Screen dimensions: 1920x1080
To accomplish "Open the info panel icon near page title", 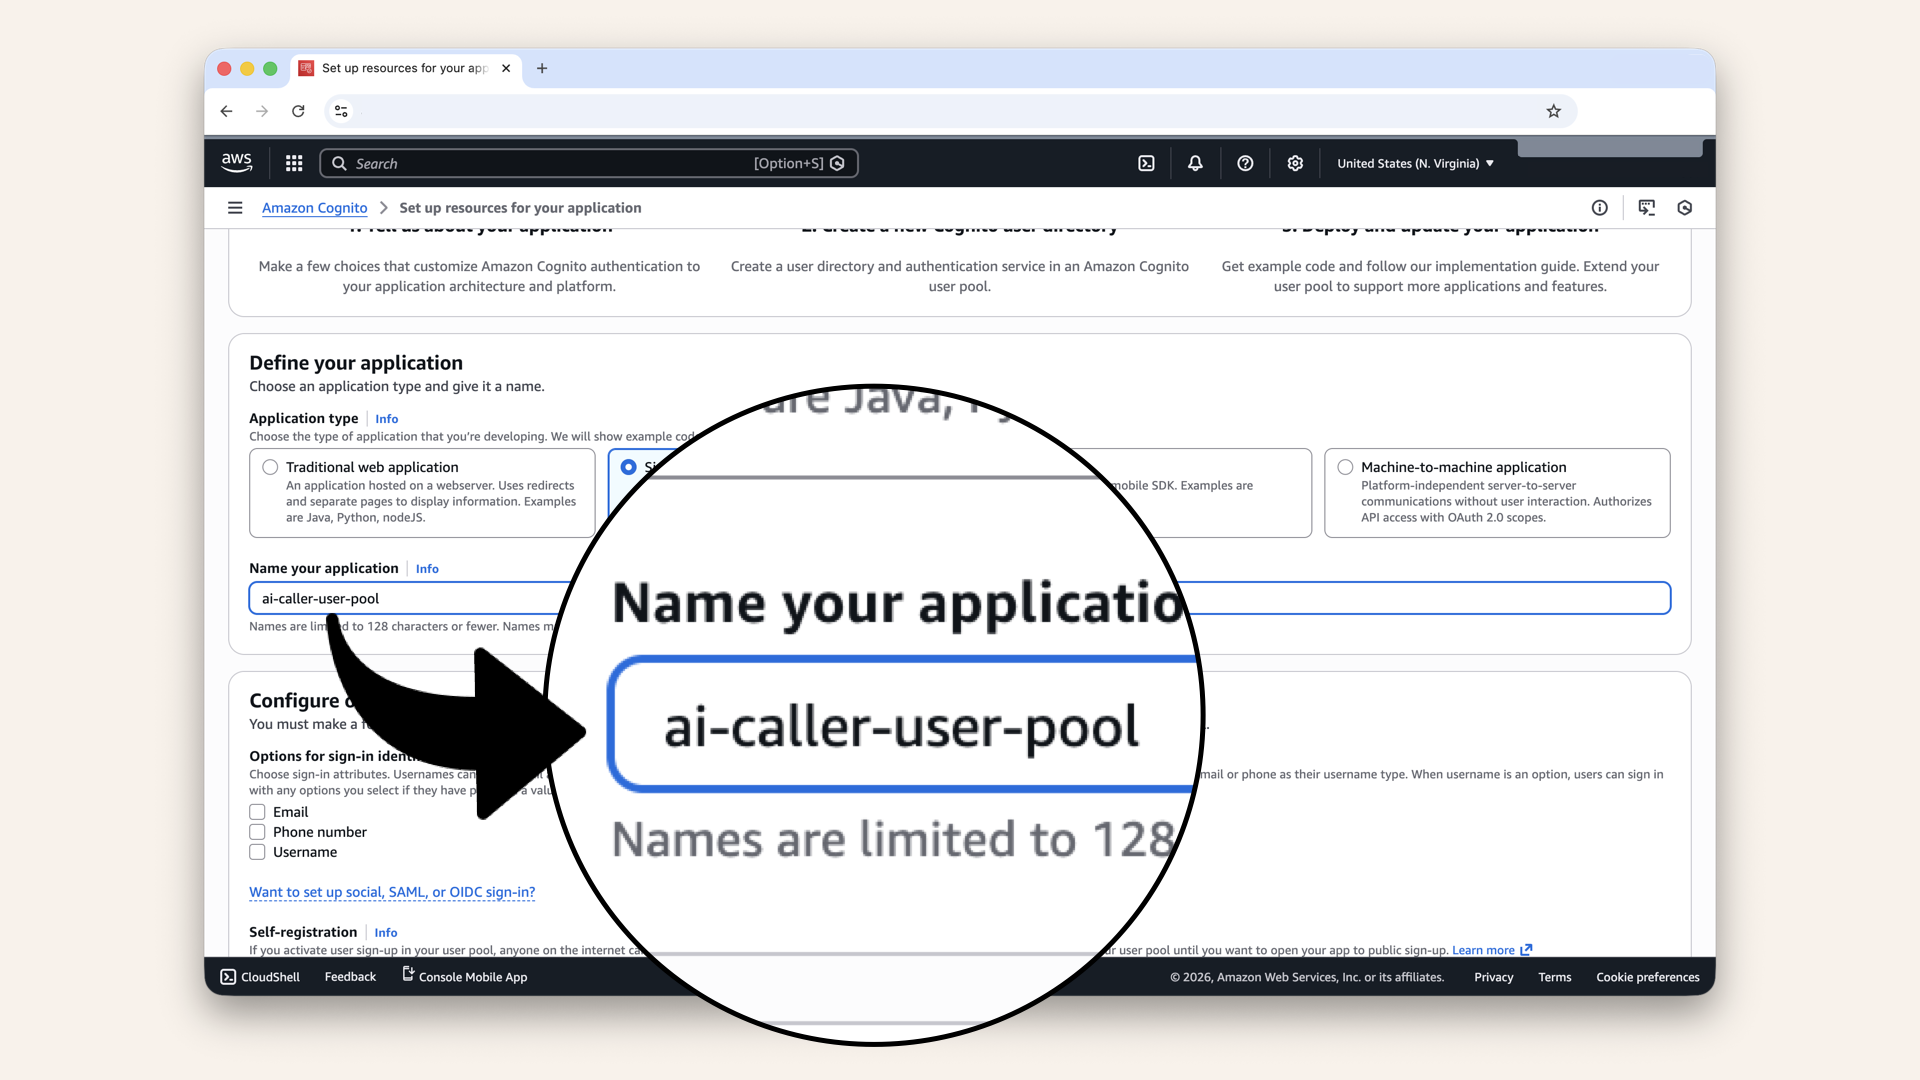I will point(1599,208).
